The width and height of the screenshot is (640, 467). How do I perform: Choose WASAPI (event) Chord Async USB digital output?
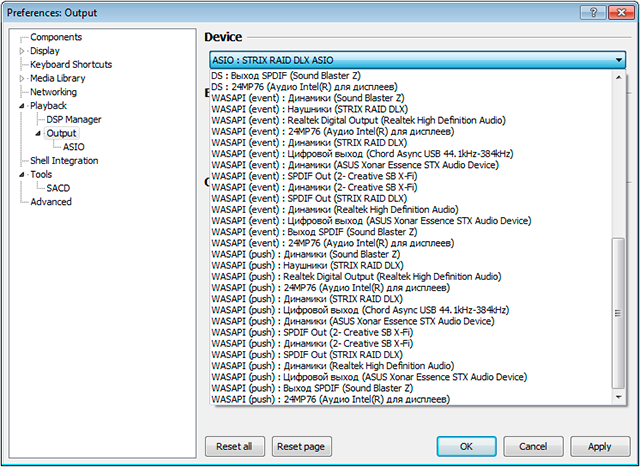[411, 154]
